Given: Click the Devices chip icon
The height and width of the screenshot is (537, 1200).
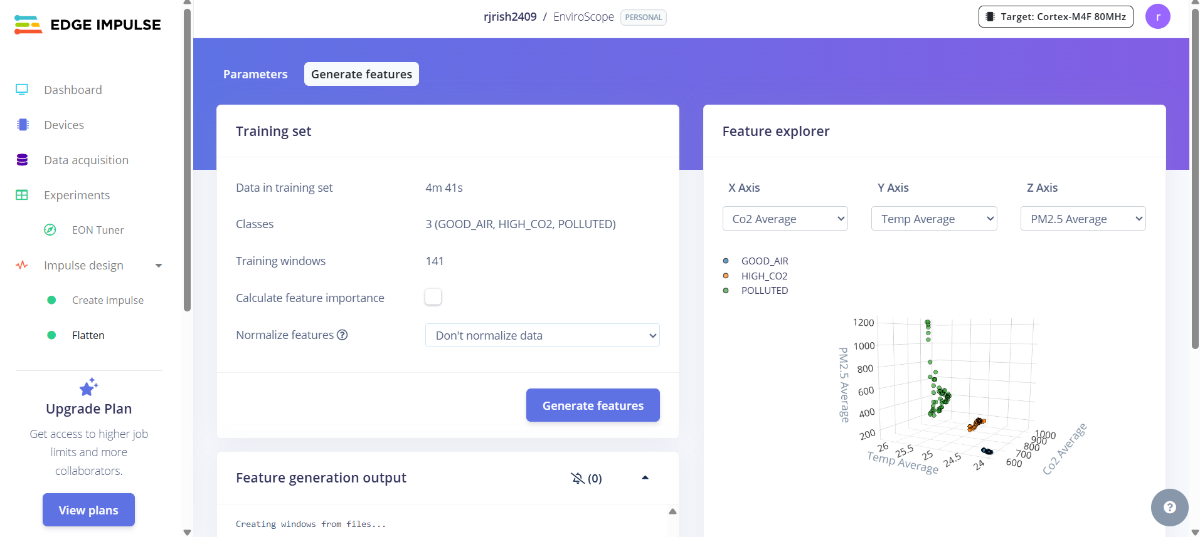Looking at the screenshot, I should click(22, 125).
